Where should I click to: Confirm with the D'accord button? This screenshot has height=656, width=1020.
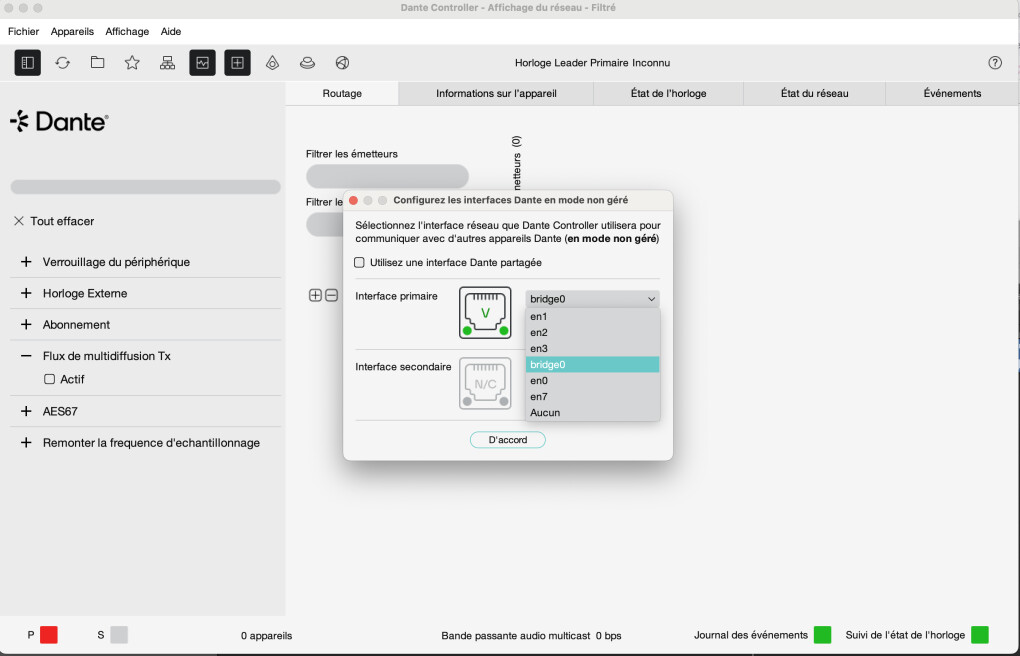508,440
